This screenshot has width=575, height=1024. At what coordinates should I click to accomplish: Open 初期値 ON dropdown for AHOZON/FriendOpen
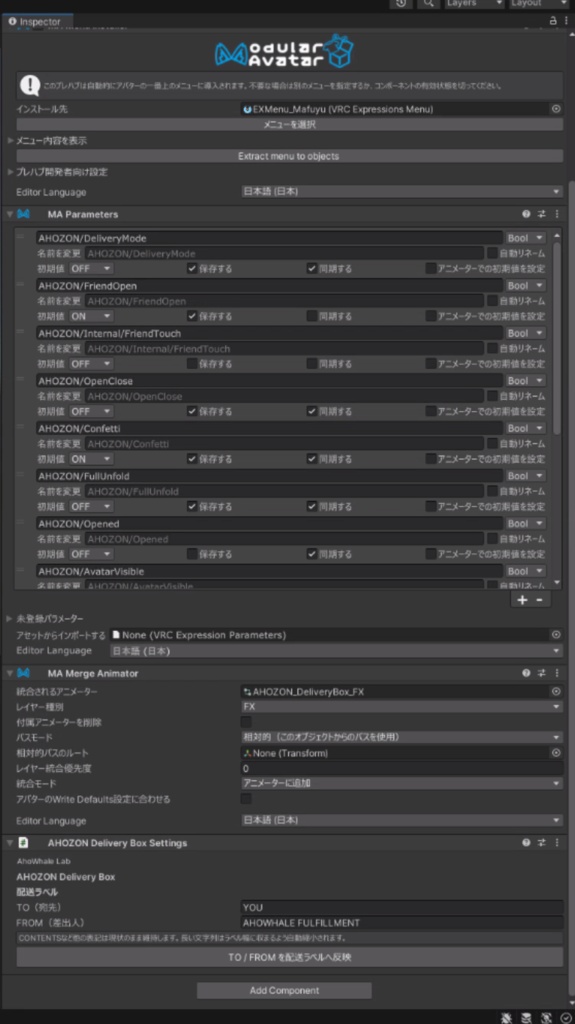coord(91,316)
